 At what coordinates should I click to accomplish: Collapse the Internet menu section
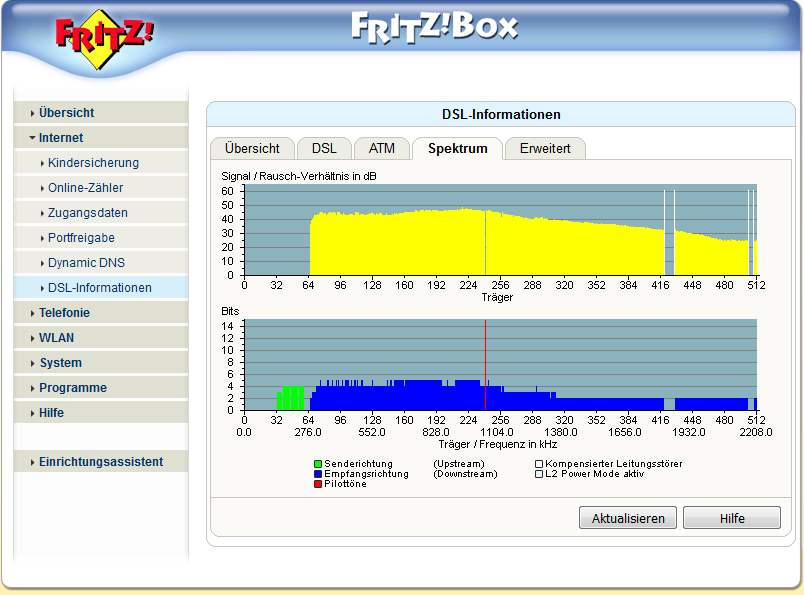coord(61,138)
